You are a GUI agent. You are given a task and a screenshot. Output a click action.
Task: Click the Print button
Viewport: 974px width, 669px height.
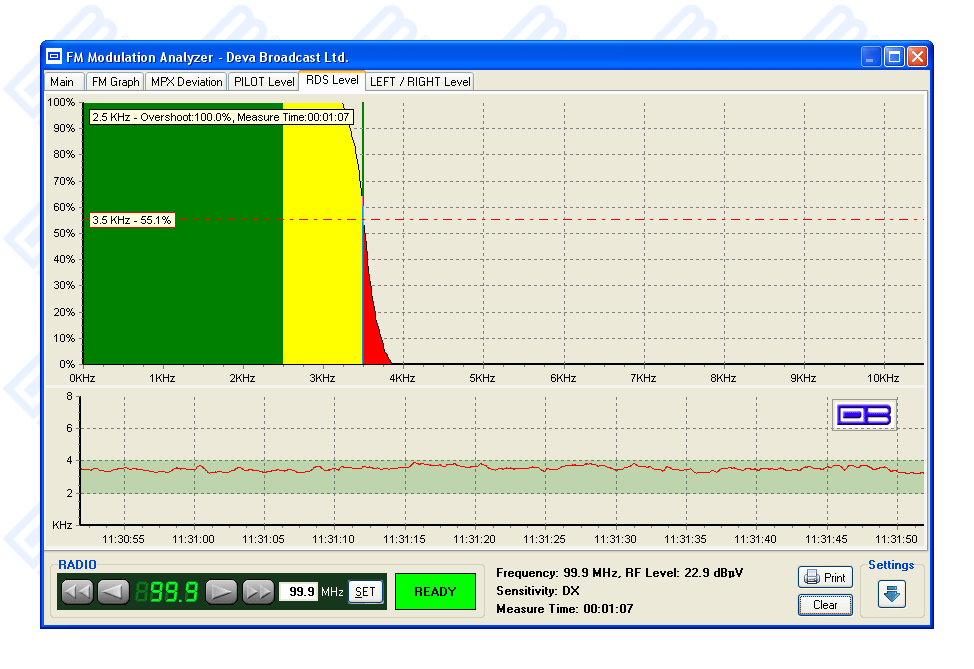click(825, 578)
